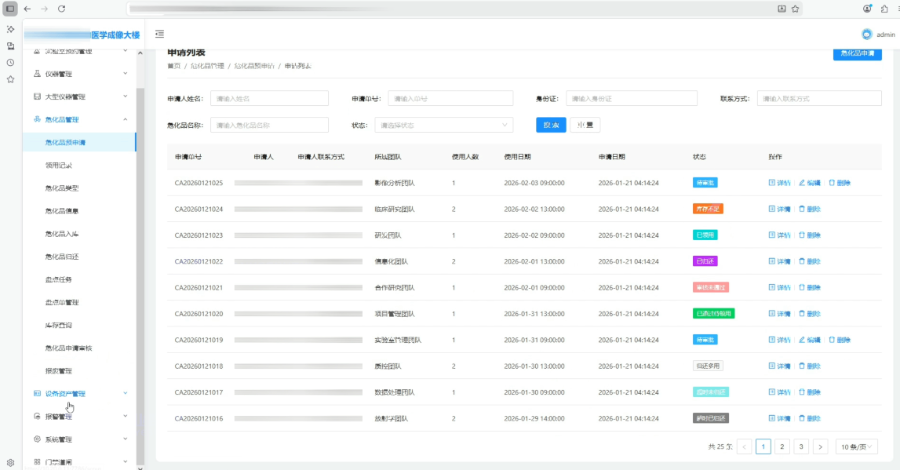Open 盘点任务 in sidebar

pyautogui.click(x=59, y=279)
